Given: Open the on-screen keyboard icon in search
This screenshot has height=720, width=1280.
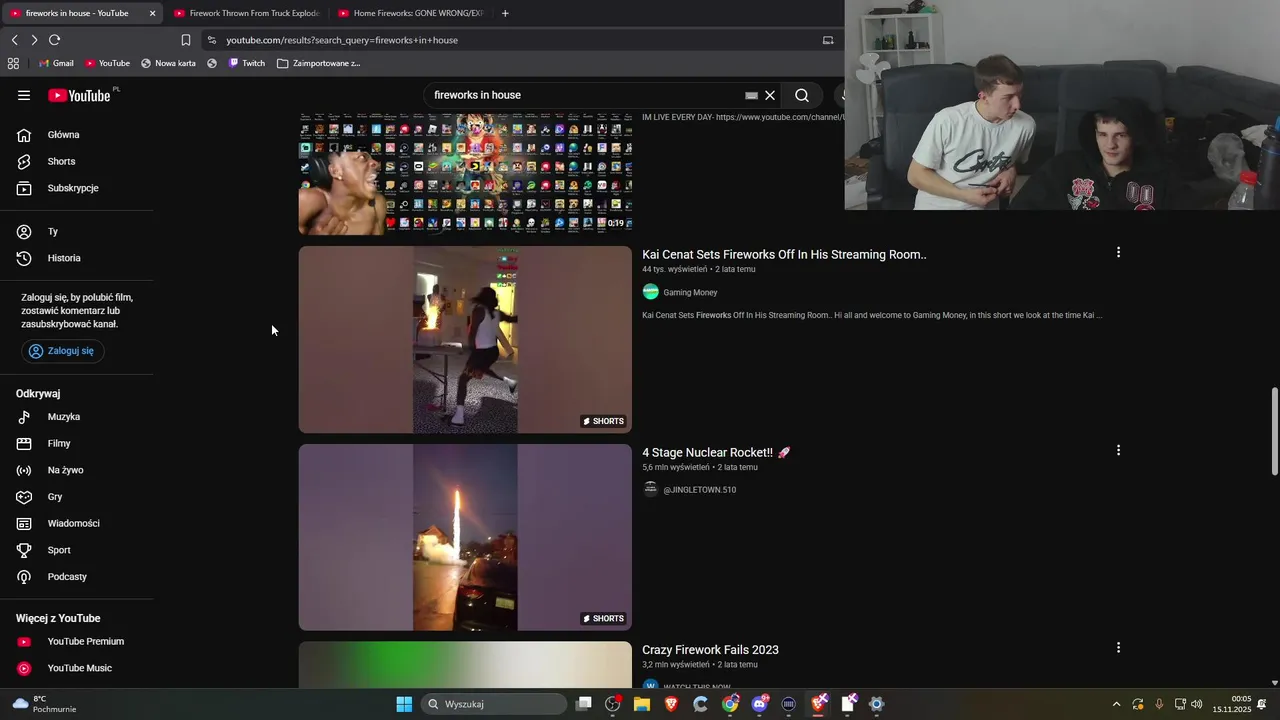Looking at the screenshot, I should click(x=751, y=96).
